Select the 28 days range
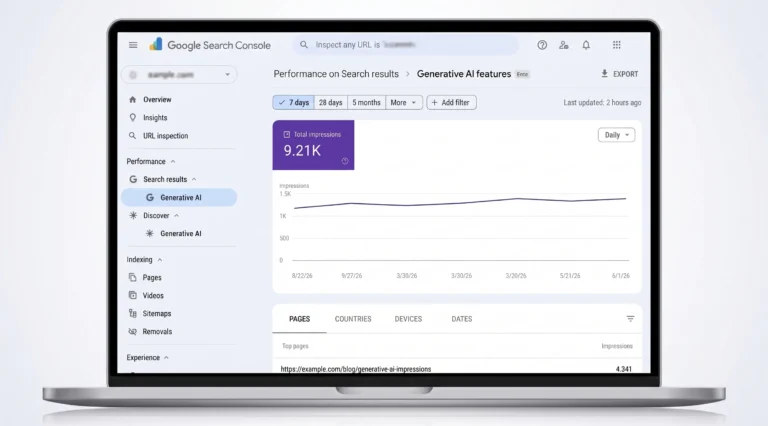This screenshot has width=768, height=426. tap(331, 102)
